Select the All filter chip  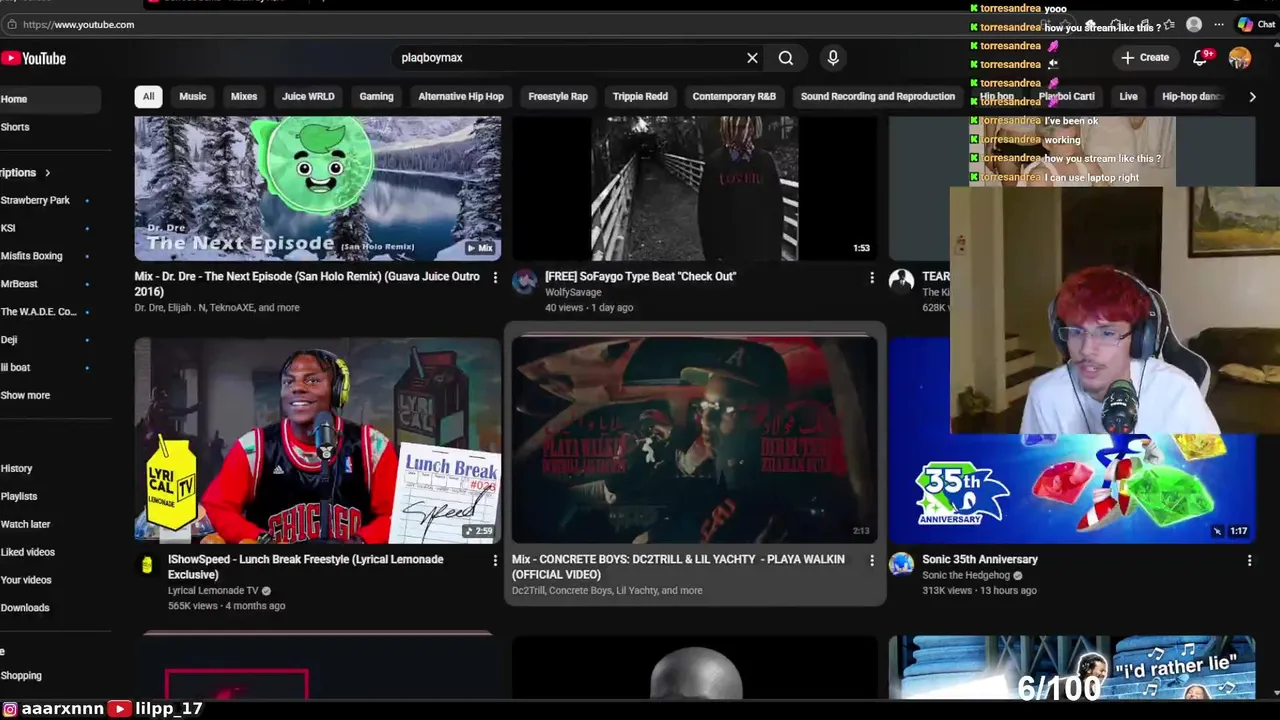point(148,97)
